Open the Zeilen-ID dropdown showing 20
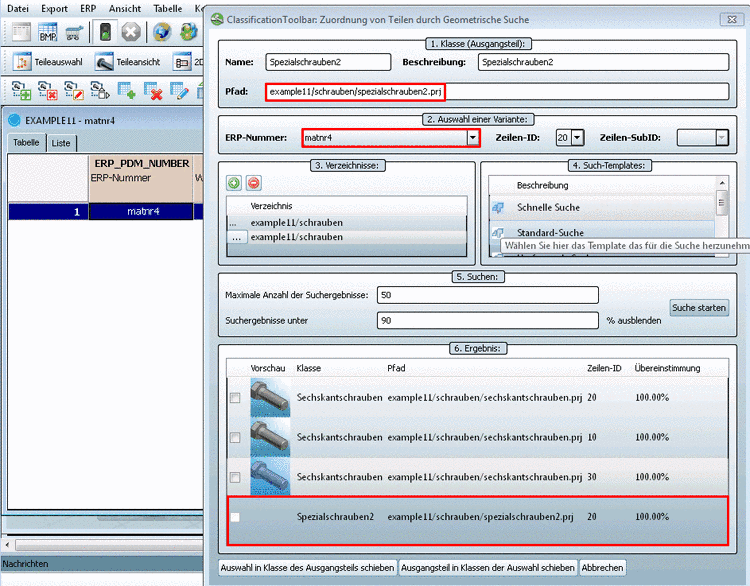This screenshot has width=750, height=586. (577, 138)
